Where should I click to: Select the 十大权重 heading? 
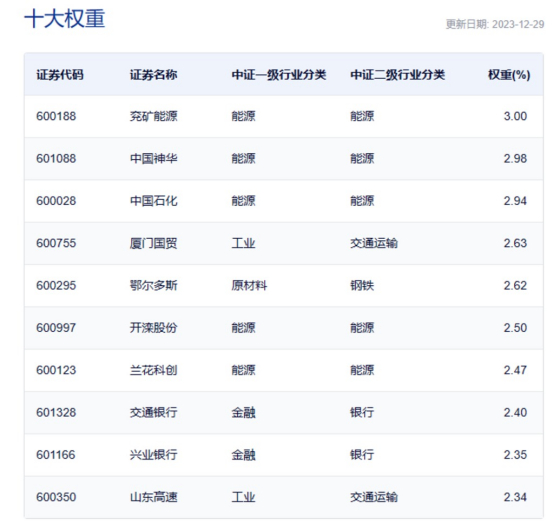(65, 18)
